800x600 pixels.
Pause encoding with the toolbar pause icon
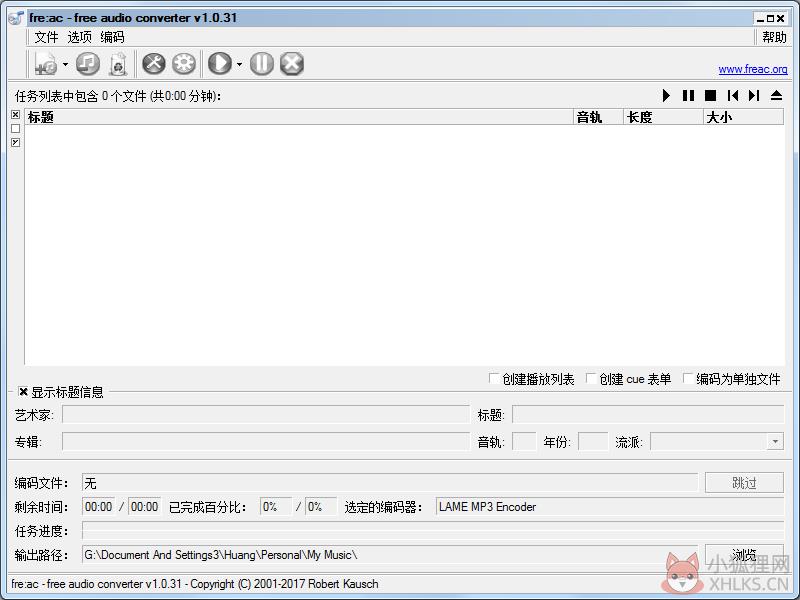(262, 64)
